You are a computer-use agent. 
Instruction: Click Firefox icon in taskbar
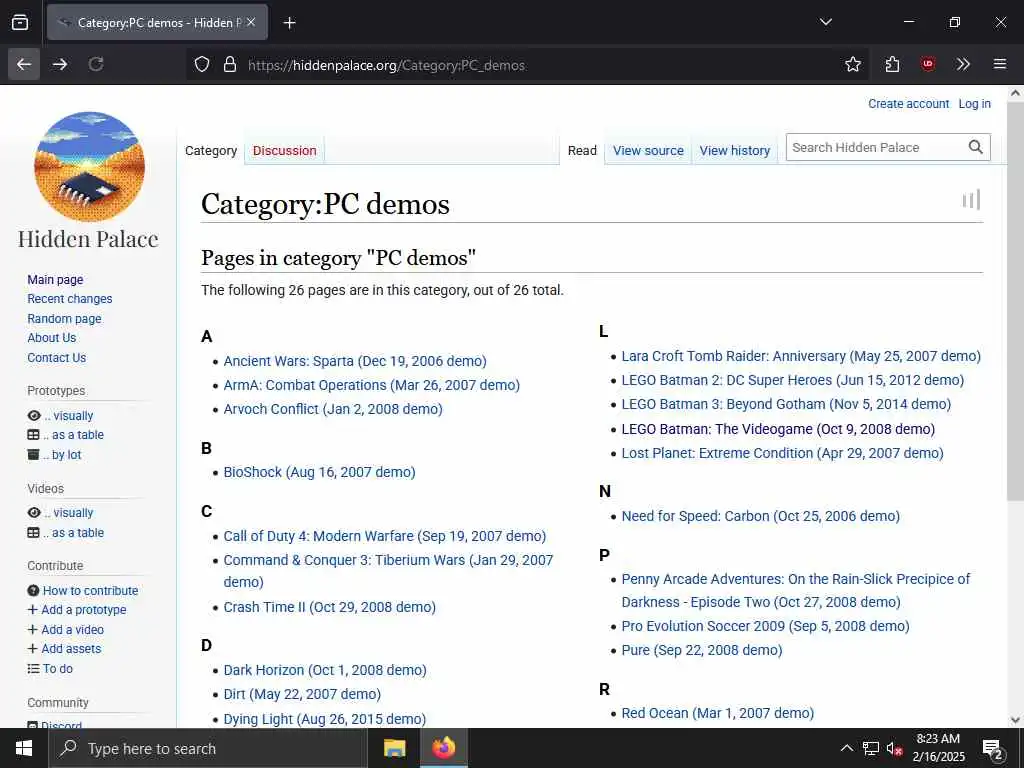pyautogui.click(x=443, y=748)
